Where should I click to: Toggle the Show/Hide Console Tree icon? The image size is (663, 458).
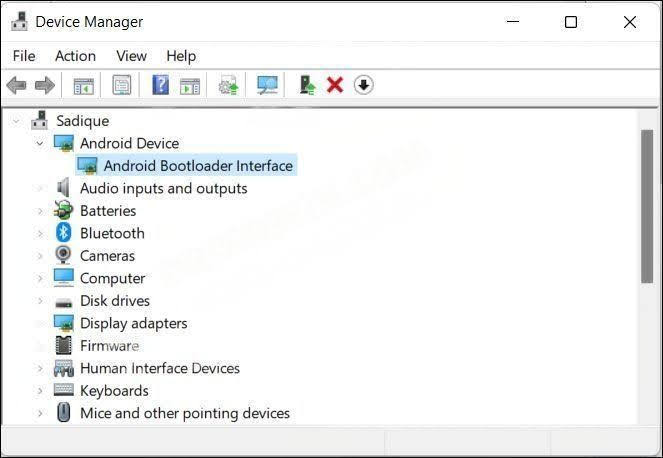click(x=84, y=85)
